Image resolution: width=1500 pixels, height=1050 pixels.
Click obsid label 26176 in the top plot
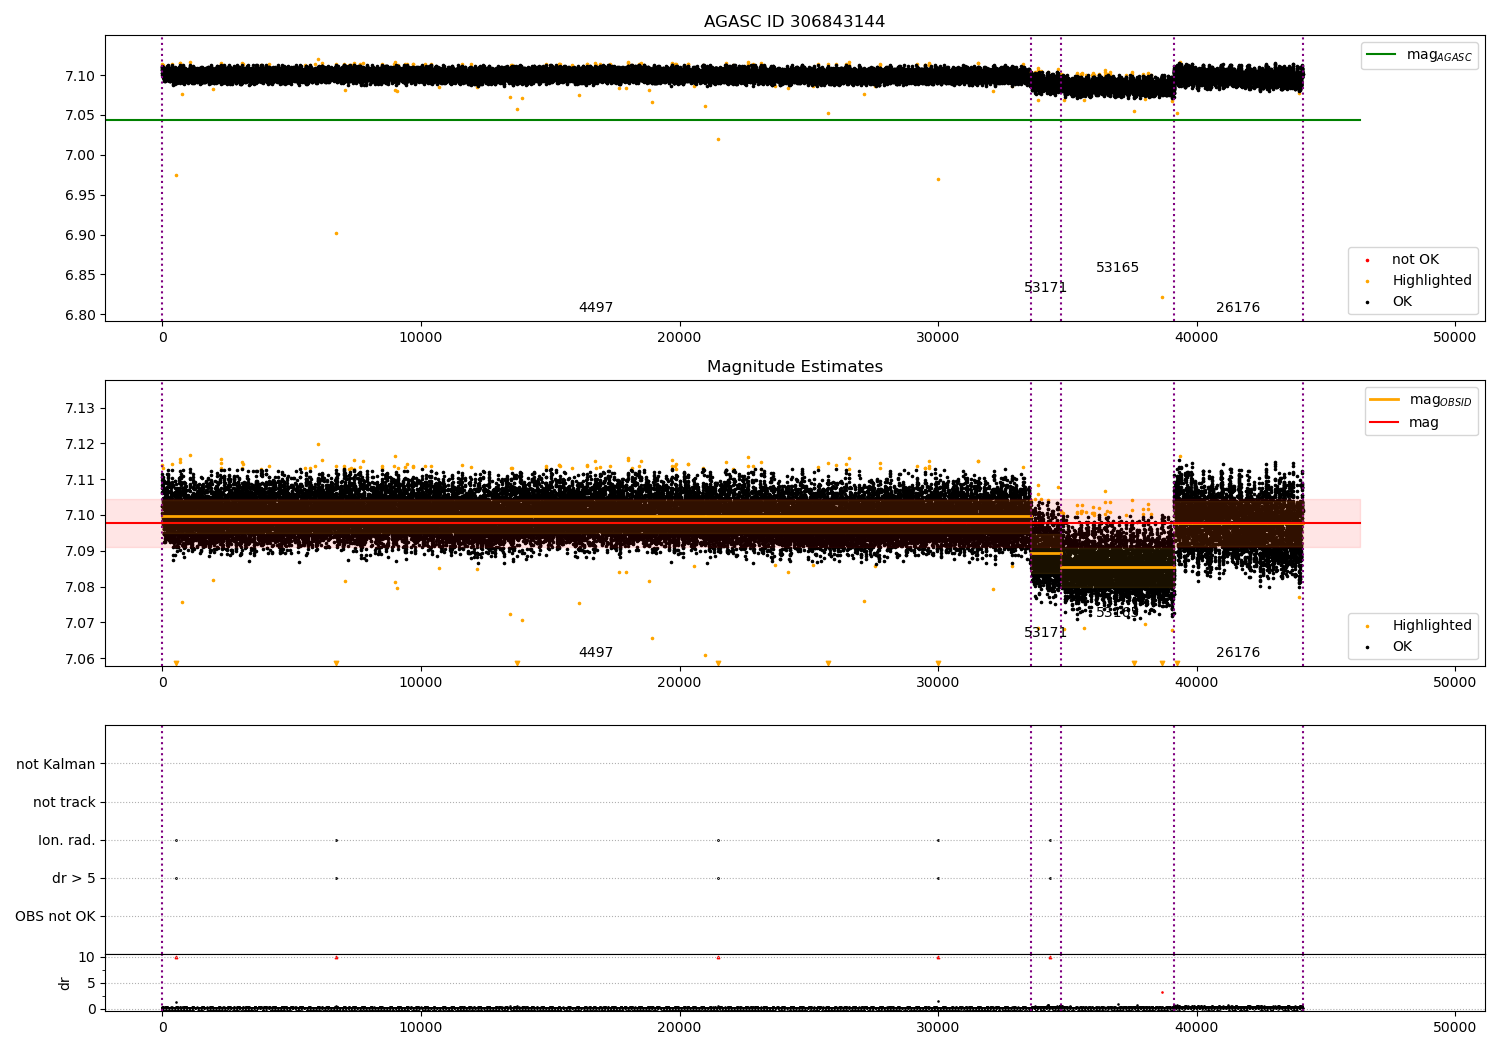[1238, 308]
